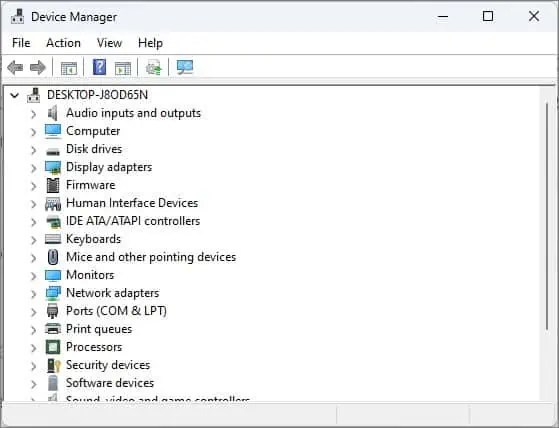The height and width of the screenshot is (428, 559).
Task: Select the Display adapters label
Action: click(109, 167)
